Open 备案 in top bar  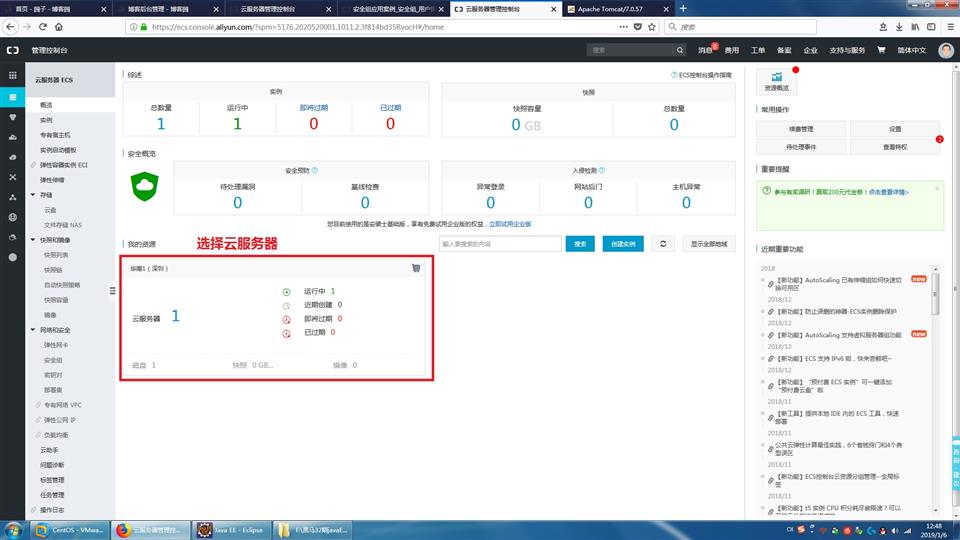(784, 50)
